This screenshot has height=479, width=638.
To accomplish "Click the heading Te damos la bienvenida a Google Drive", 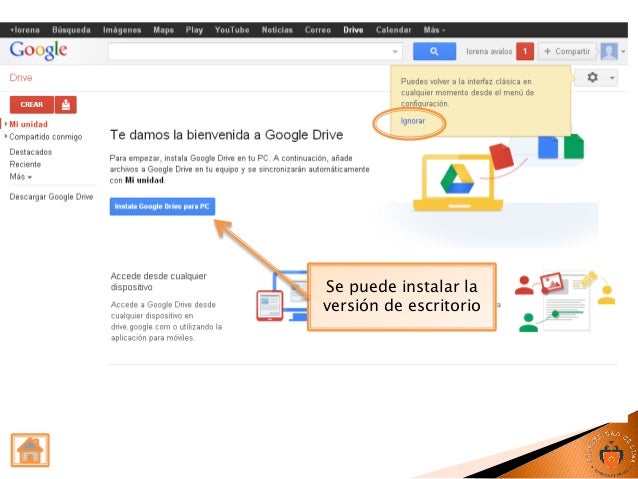I will pyautogui.click(x=227, y=135).
